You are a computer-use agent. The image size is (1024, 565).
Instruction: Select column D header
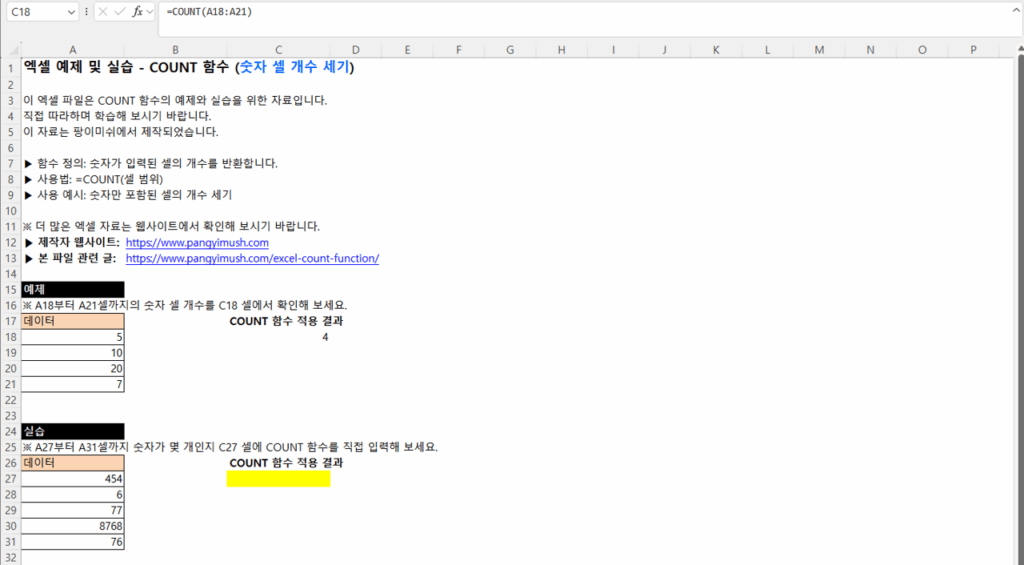coord(355,50)
